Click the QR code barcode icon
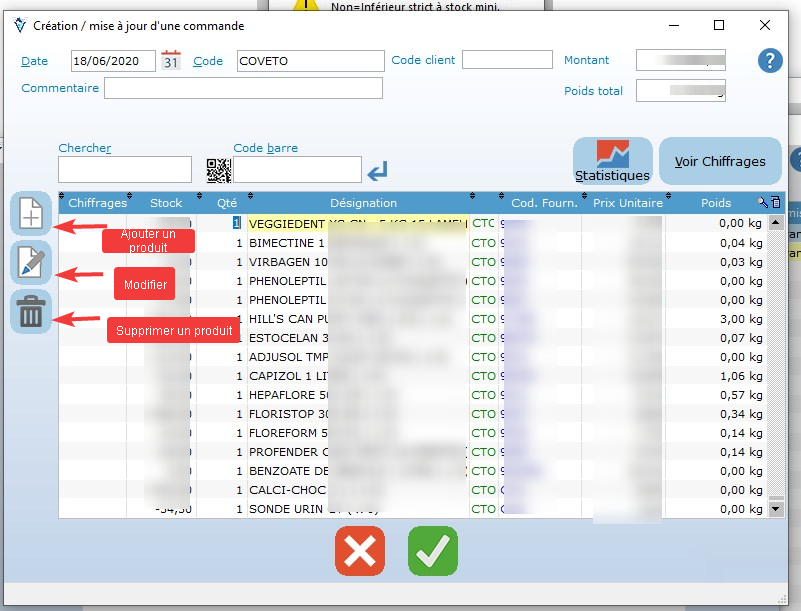The height and width of the screenshot is (611, 801). click(x=219, y=170)
